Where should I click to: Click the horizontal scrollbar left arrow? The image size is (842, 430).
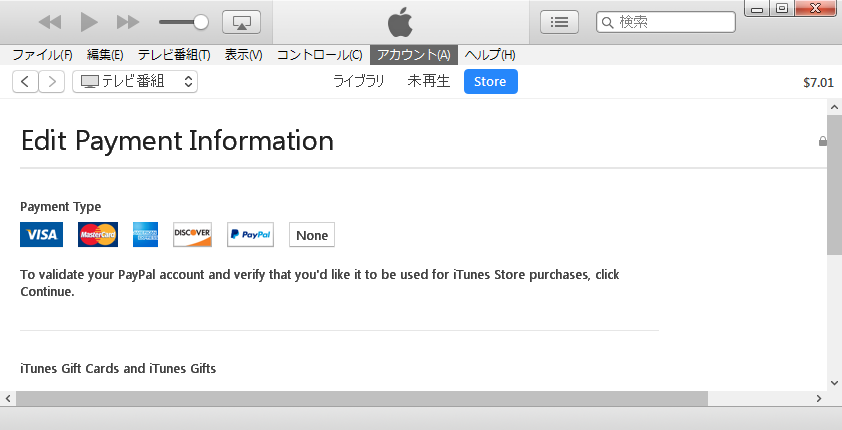(x=8, y=398)
